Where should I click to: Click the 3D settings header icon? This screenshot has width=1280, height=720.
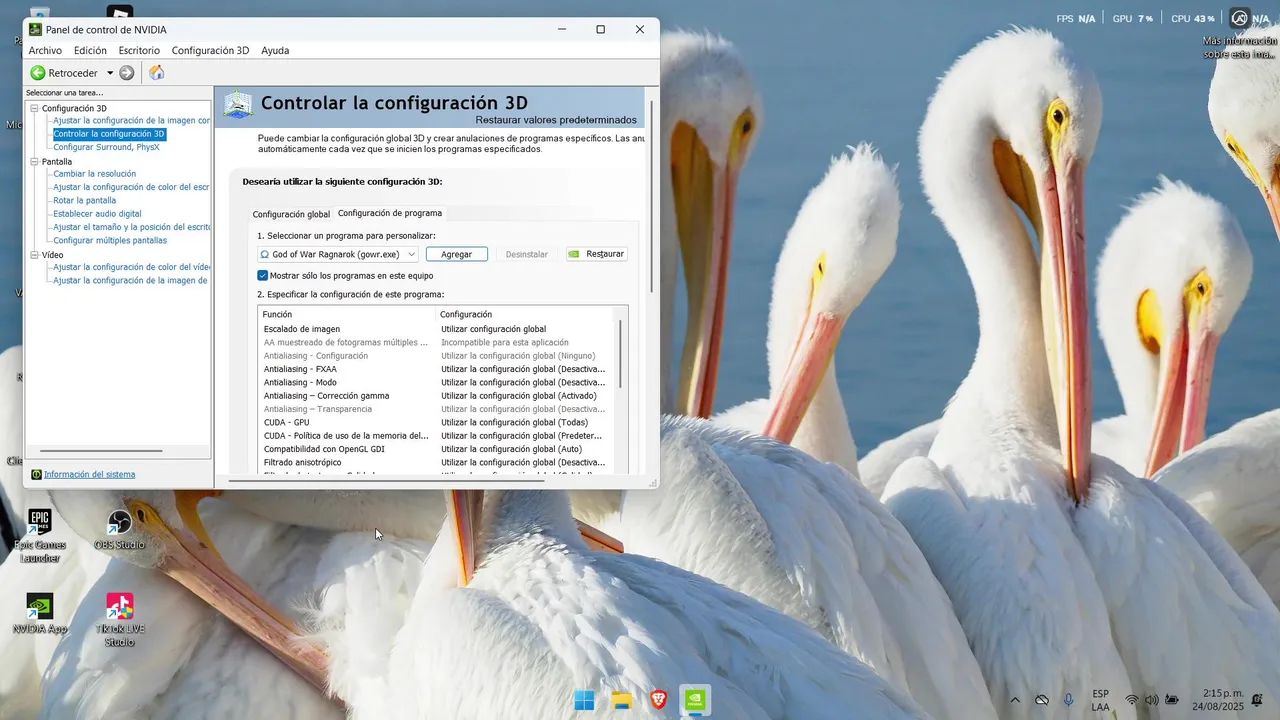238,105
